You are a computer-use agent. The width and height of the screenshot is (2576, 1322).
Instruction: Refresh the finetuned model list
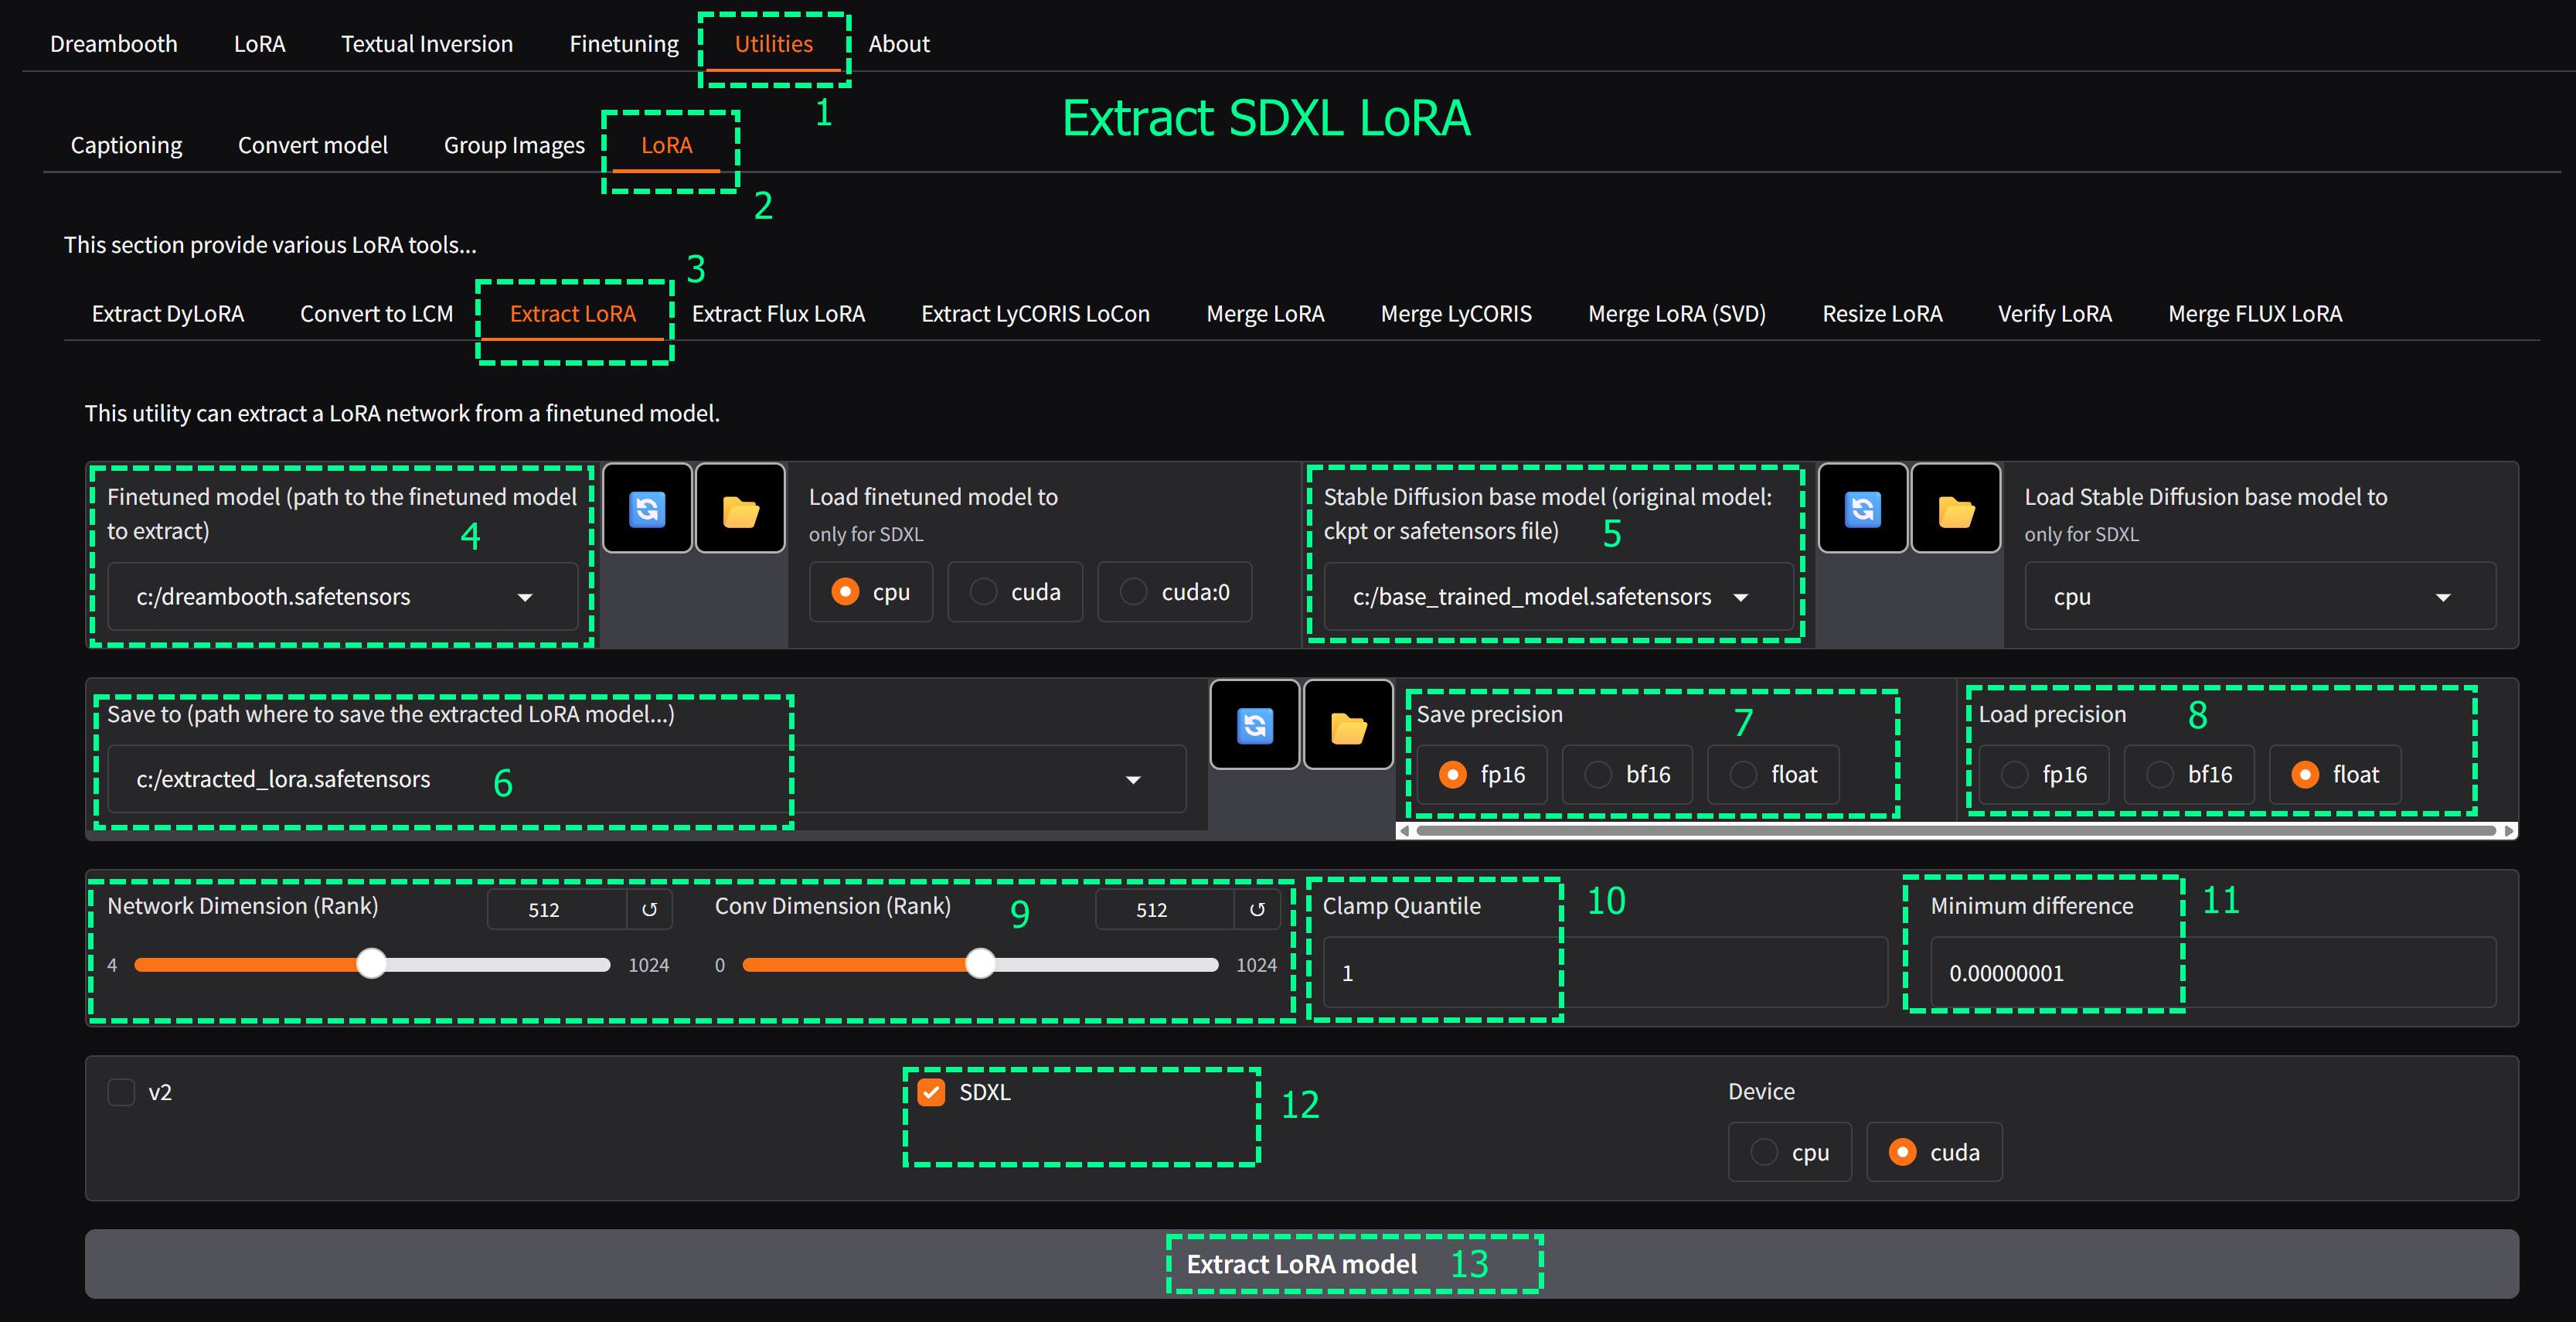(x=647, y=509)
